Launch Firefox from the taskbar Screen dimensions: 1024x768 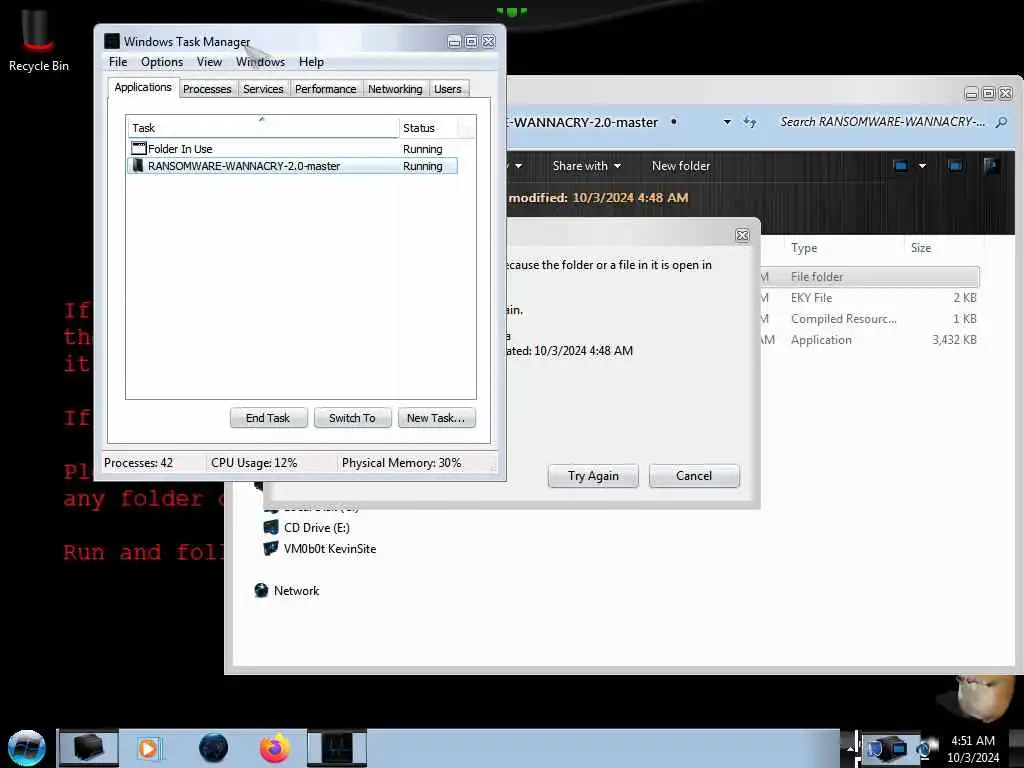[x=275, y=748]
